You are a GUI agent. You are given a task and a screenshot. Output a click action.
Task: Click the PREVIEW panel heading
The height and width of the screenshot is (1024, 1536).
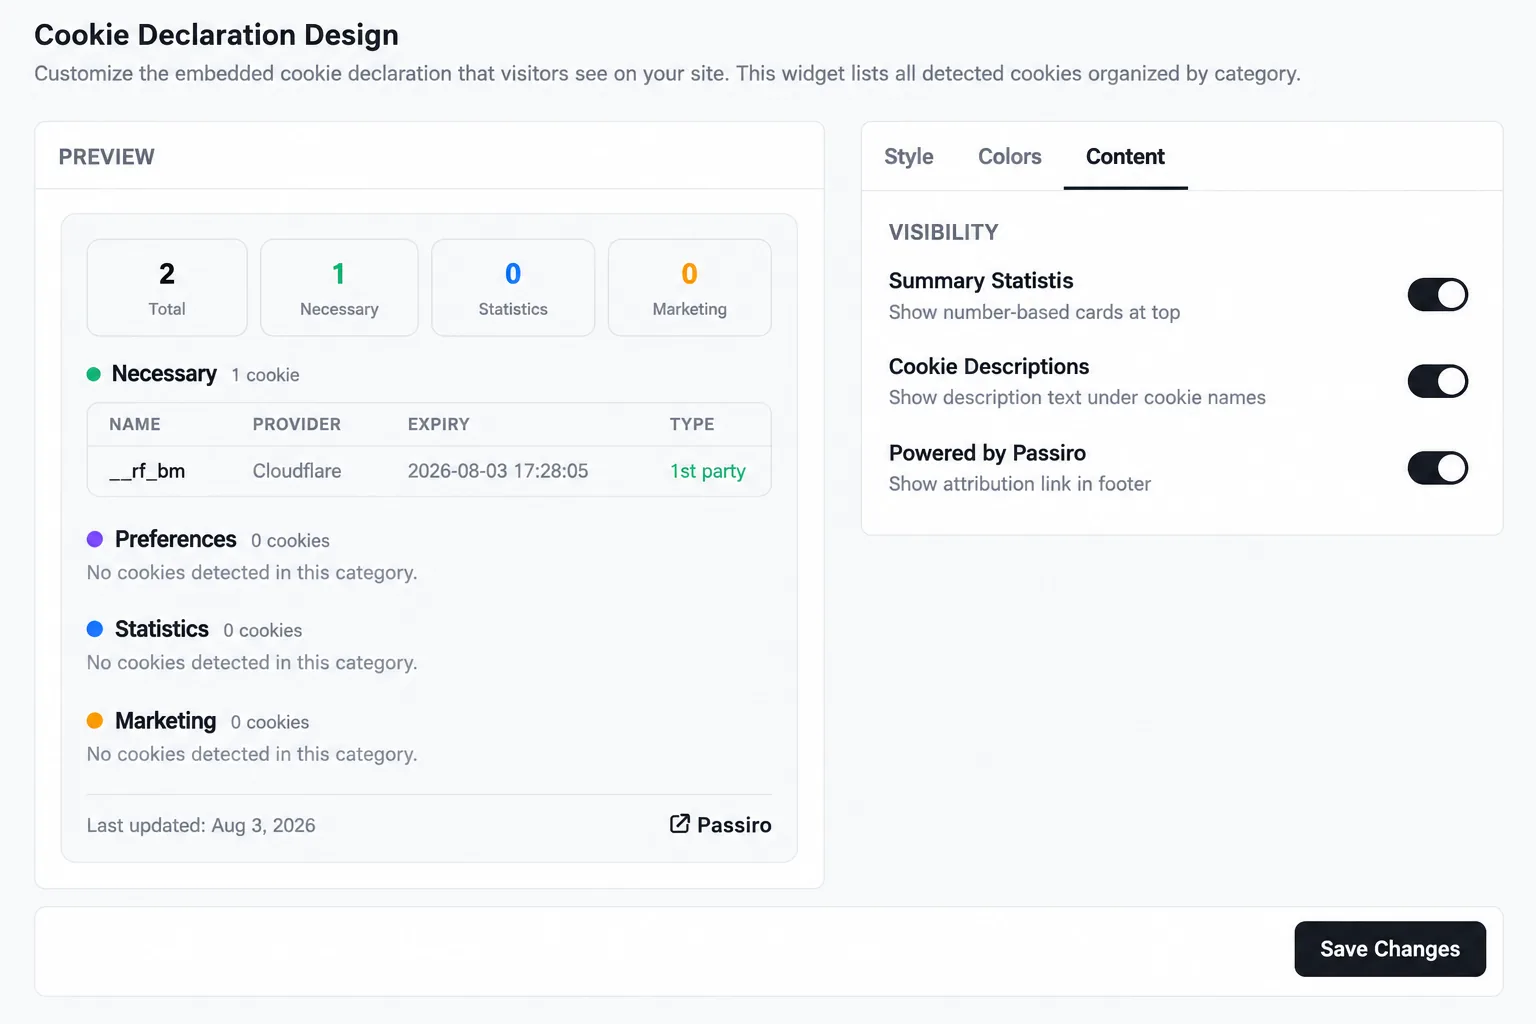point(107,157)
